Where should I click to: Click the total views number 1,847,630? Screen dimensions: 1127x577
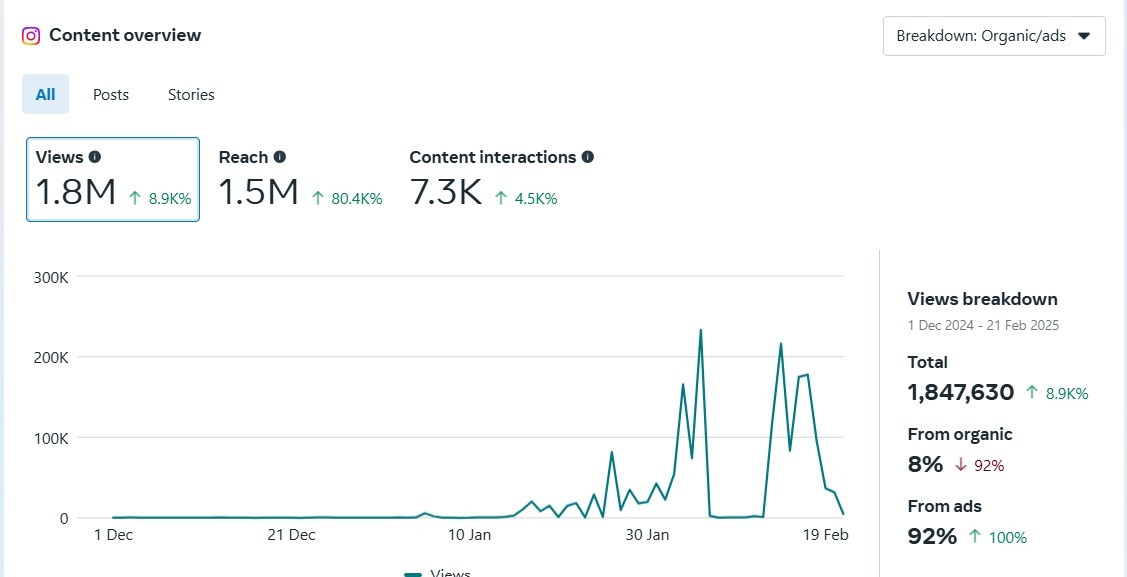960,392
